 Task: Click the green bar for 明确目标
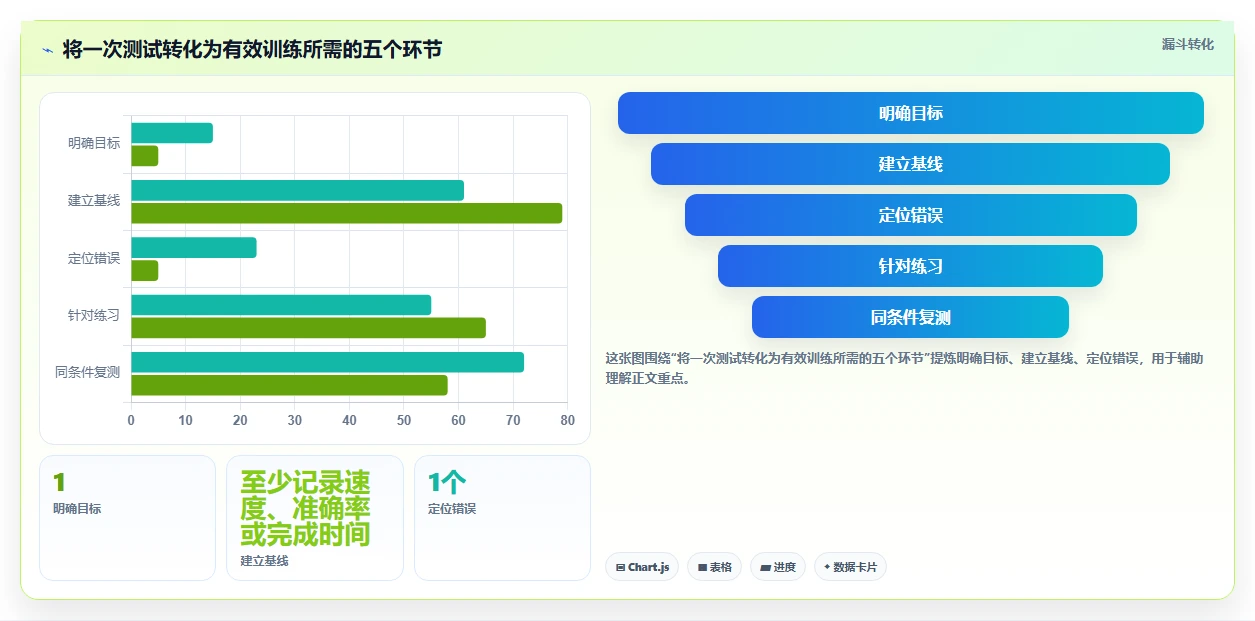(145, 156)
